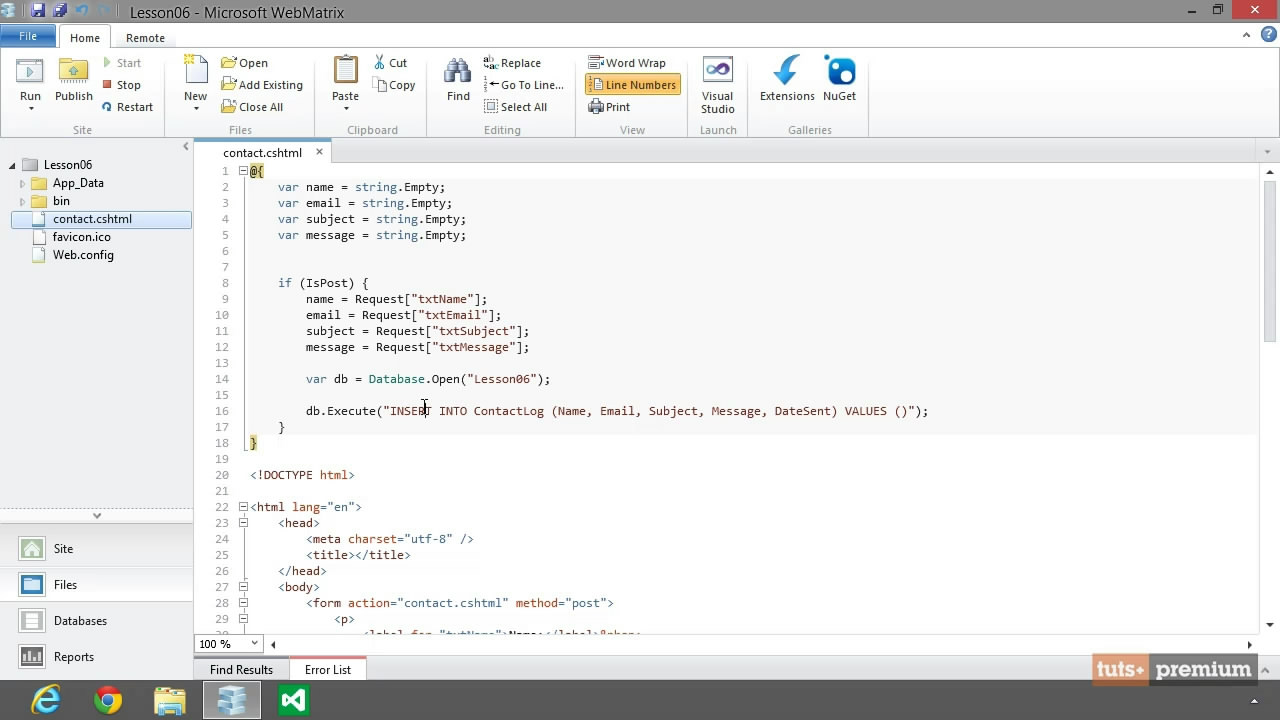Click the Start site button

[122, 63]
